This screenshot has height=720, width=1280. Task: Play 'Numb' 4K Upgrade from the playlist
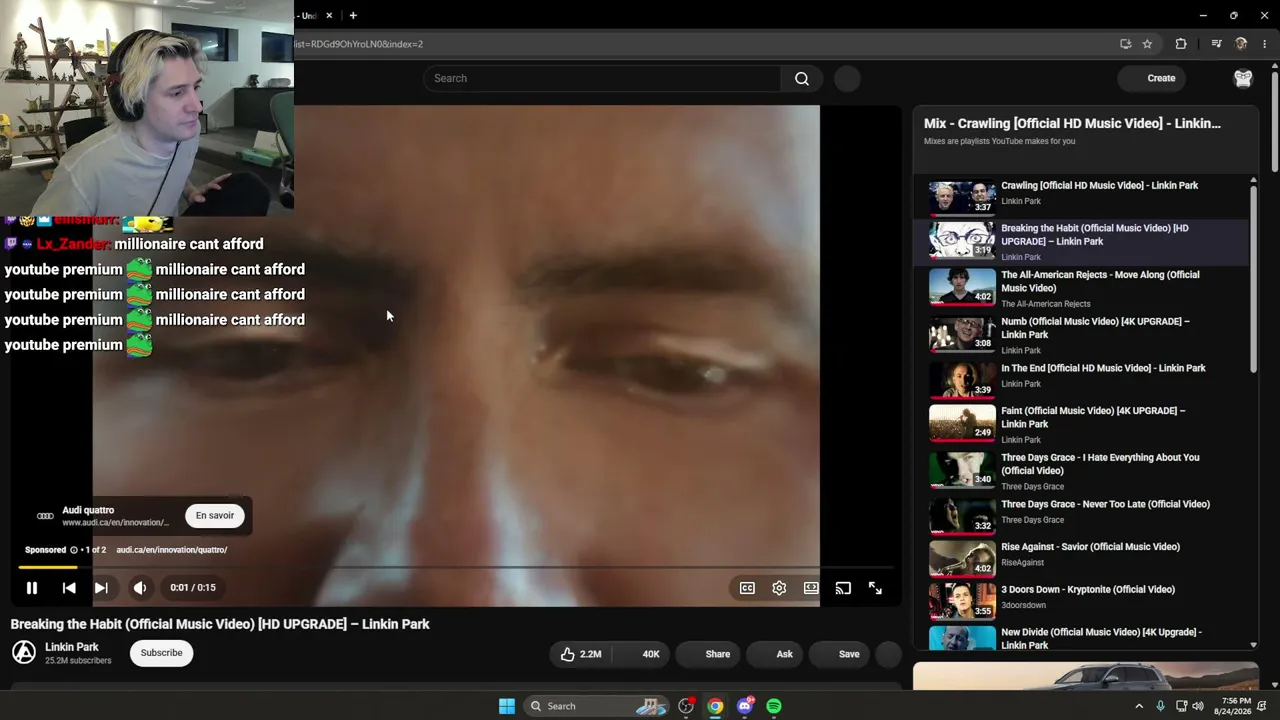(1082, 335)
